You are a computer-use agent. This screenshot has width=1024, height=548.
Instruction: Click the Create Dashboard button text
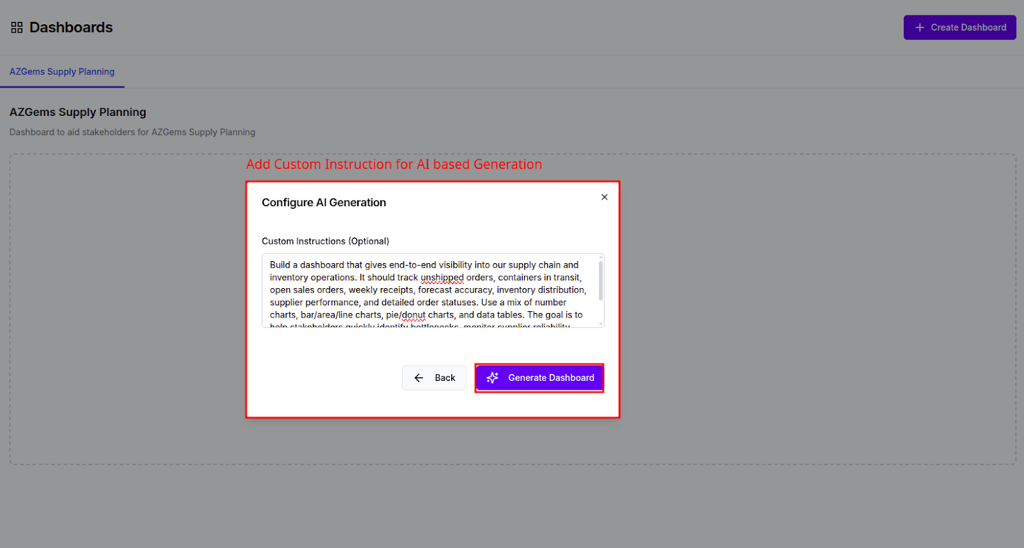[x=968, y=27]
